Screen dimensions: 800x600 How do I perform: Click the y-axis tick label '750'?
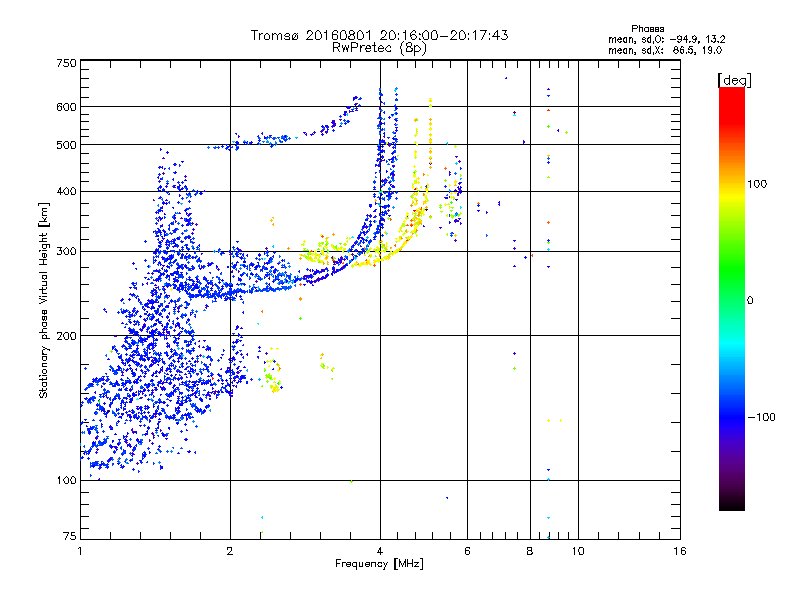[67, 63]
